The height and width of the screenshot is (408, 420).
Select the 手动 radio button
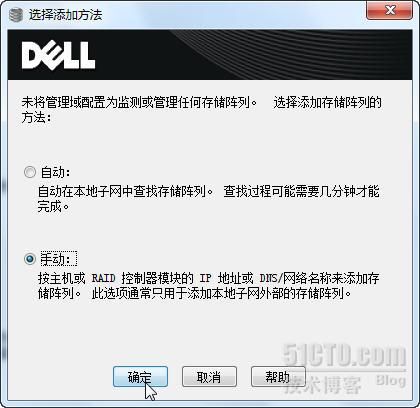tap(30, 259)
